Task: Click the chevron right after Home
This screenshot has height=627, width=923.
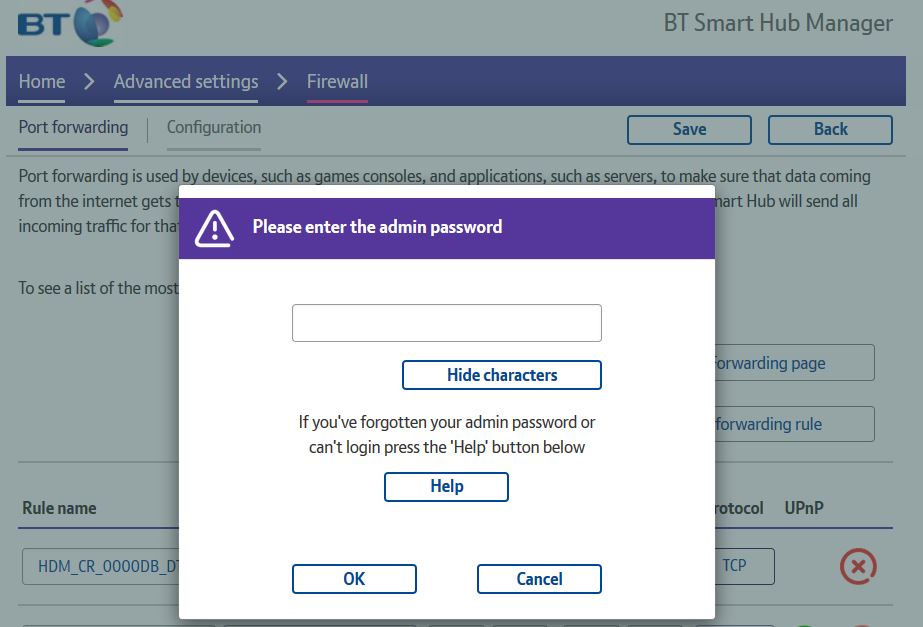Action: [x=89, y=81]
